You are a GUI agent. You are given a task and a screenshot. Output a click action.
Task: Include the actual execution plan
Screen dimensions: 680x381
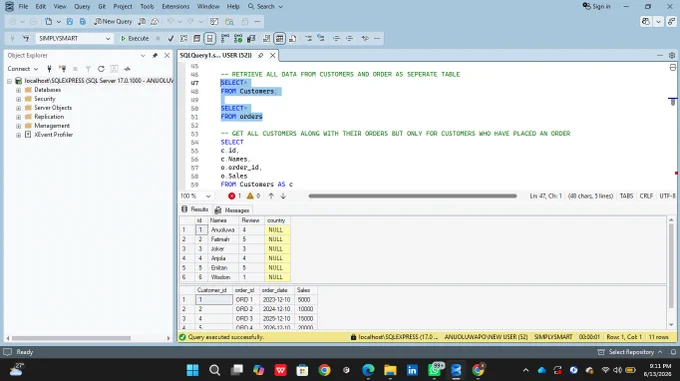click(x=225, y=39)
